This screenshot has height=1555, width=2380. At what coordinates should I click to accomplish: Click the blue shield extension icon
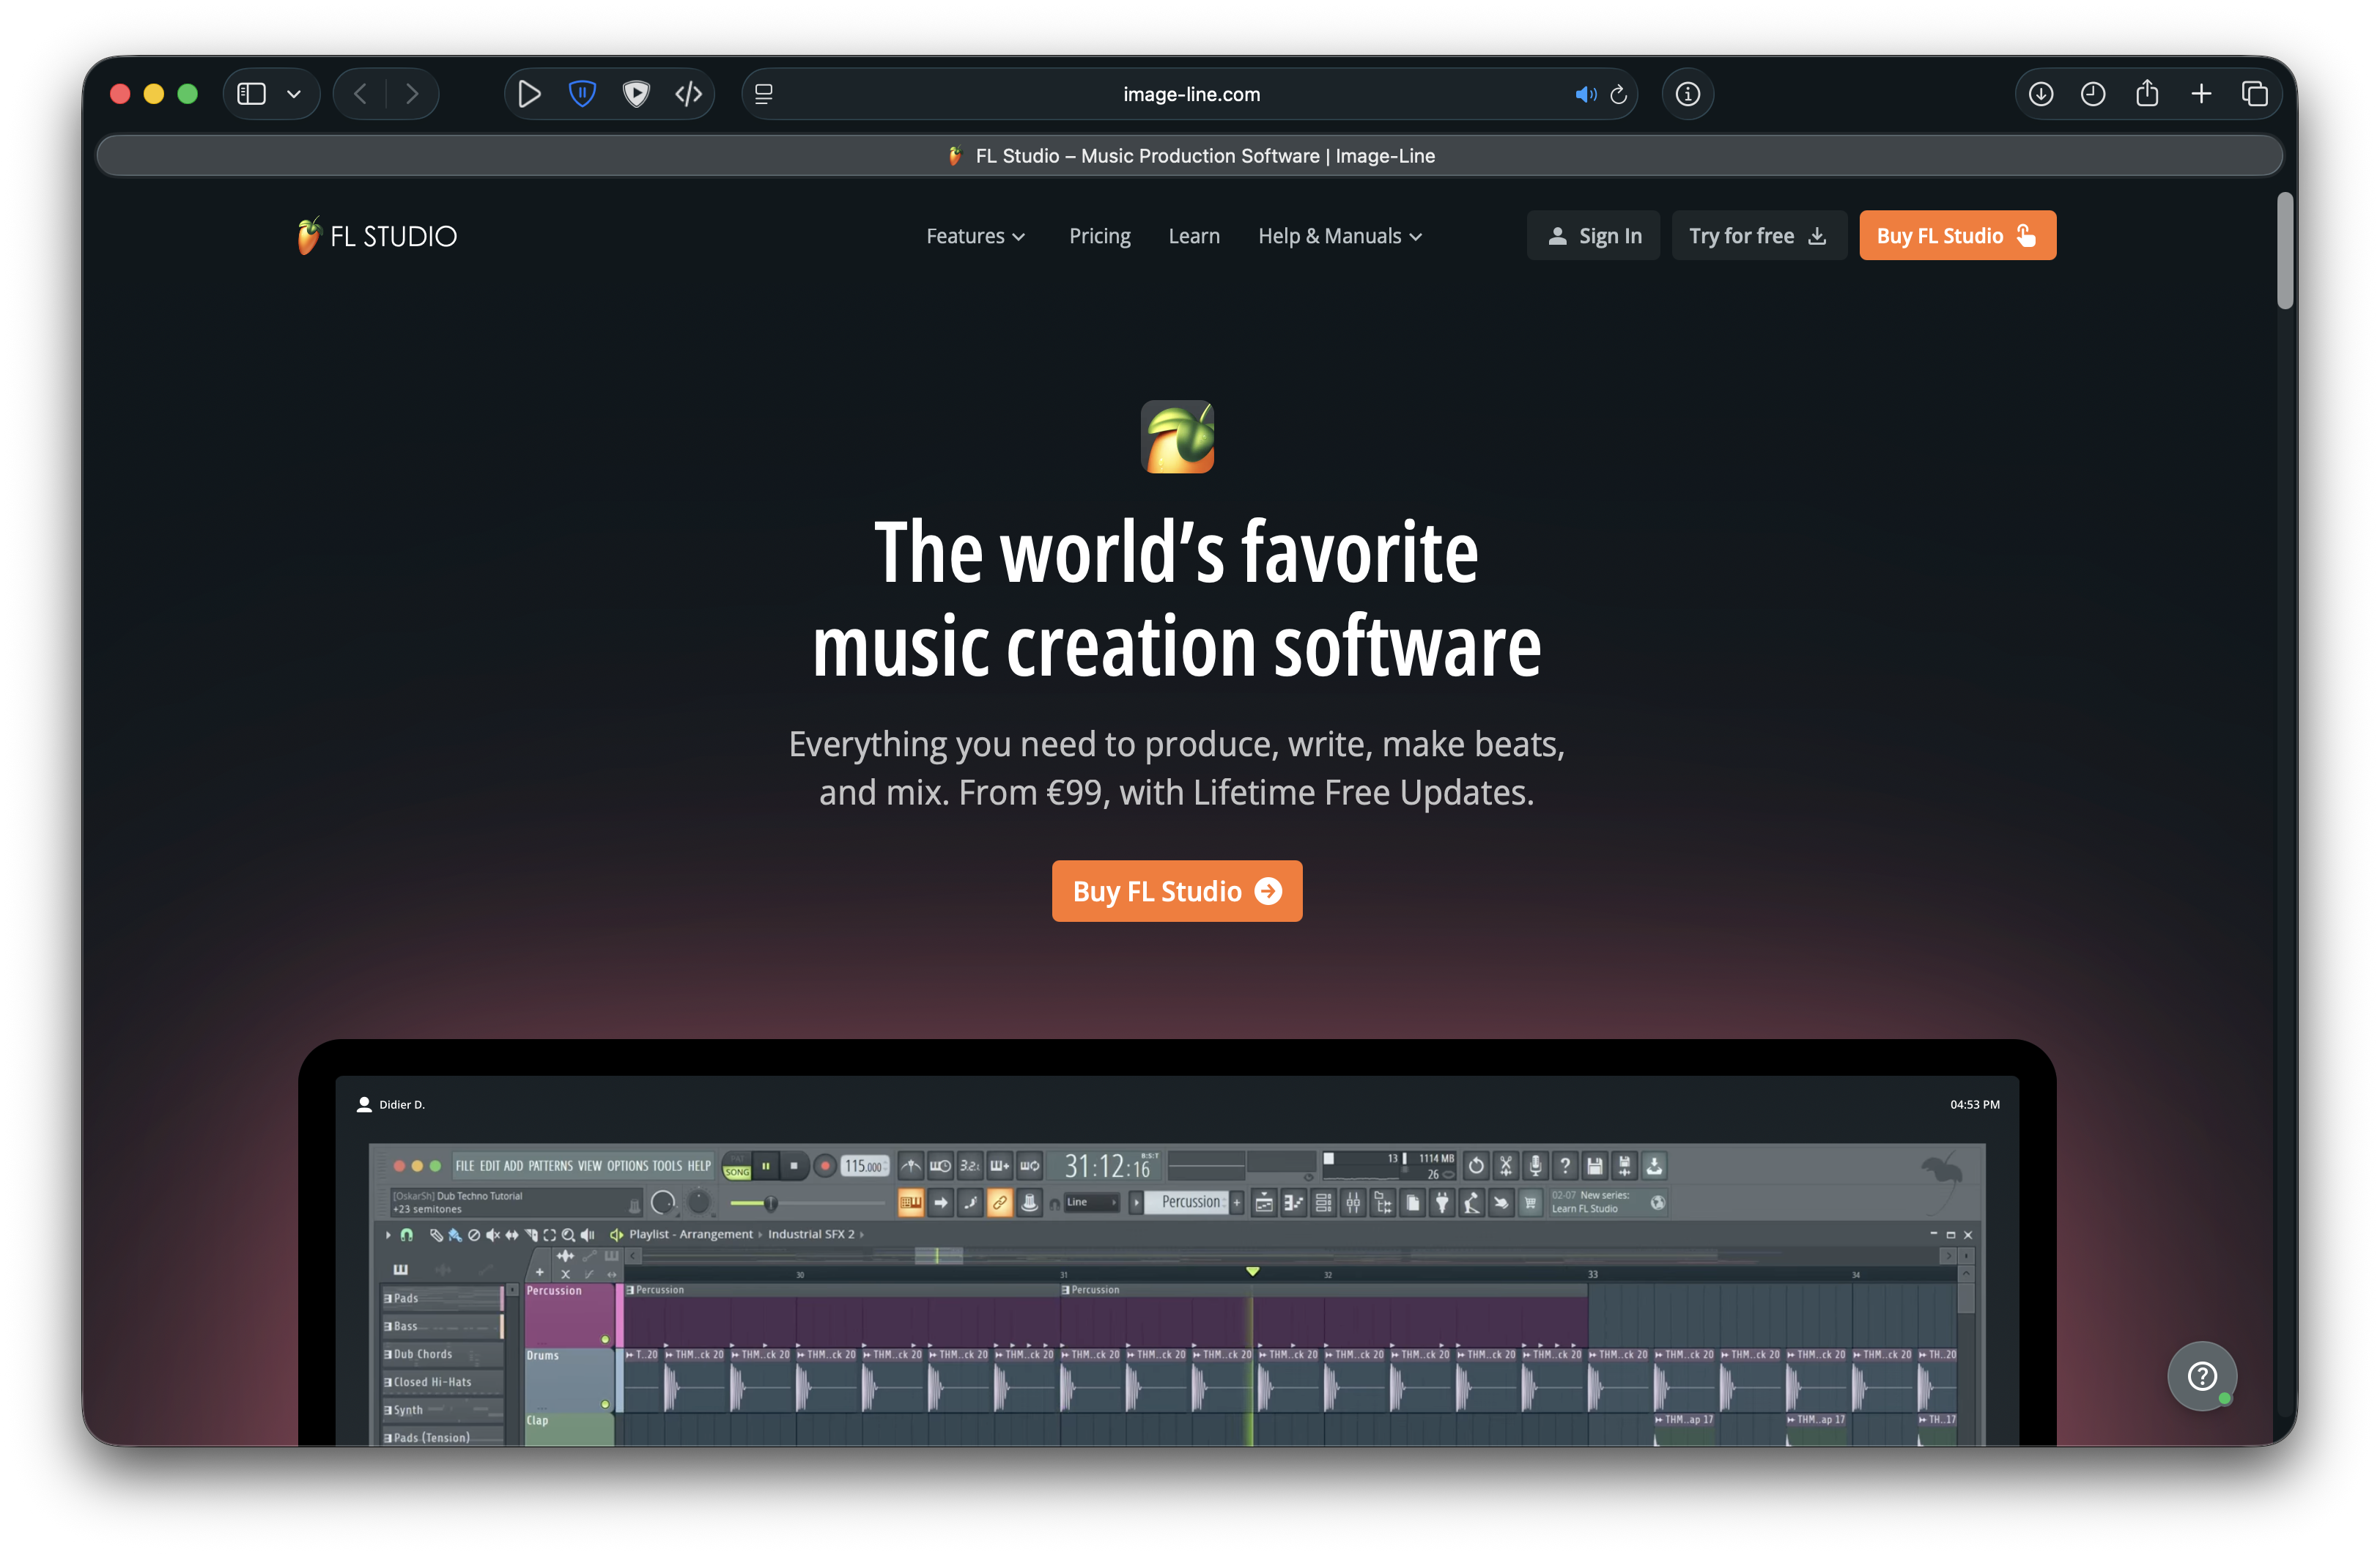(x=582, y=94)
